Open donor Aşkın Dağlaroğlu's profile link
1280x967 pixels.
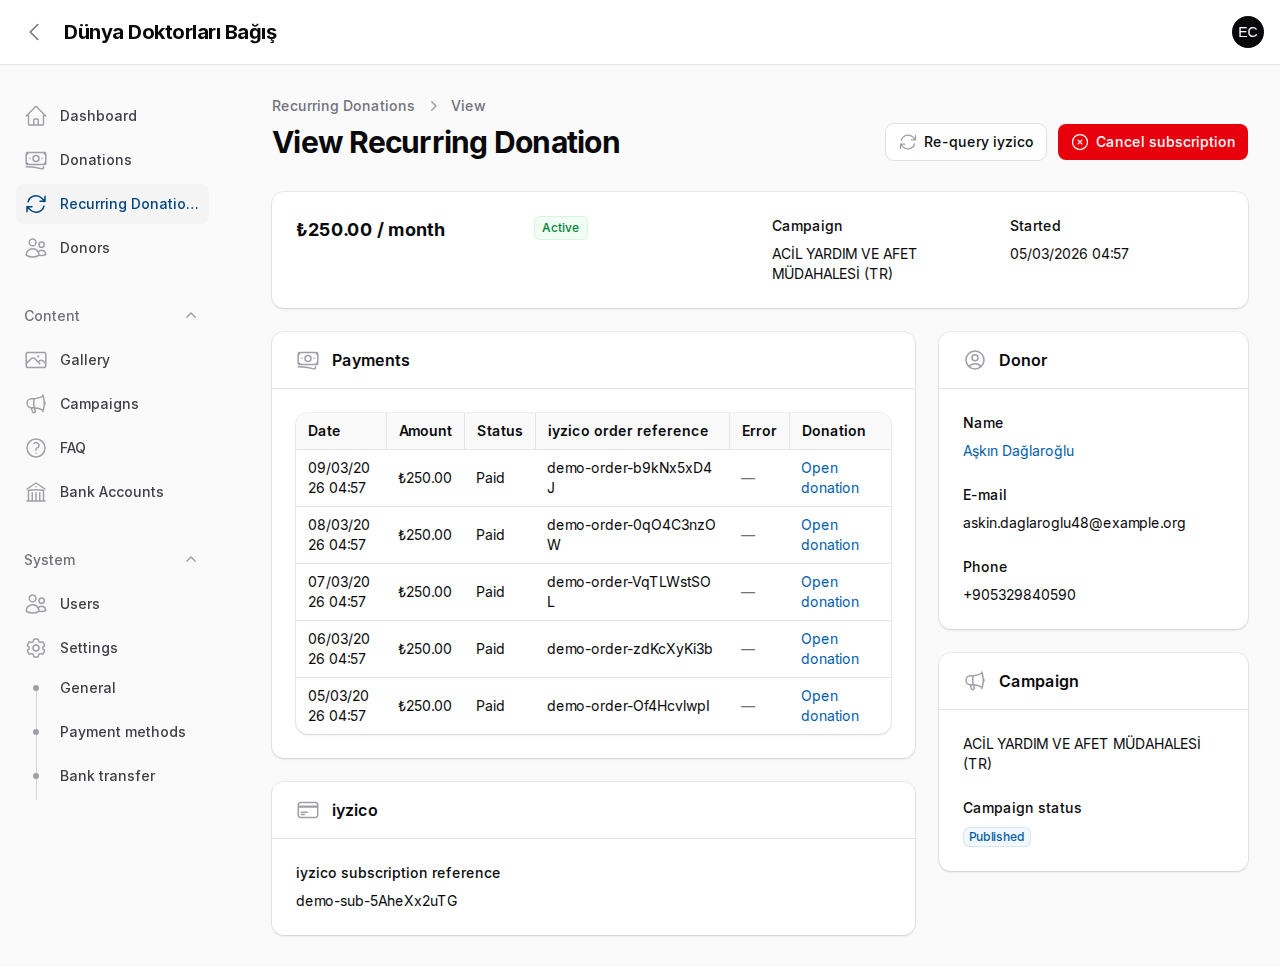click(1018, 451)
